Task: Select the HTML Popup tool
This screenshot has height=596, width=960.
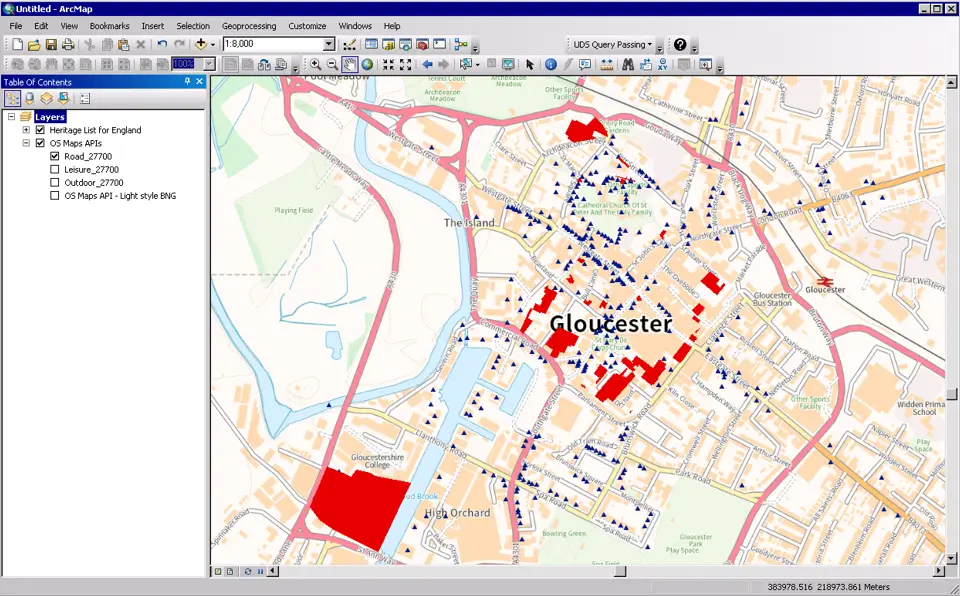Action: (585, 64)
